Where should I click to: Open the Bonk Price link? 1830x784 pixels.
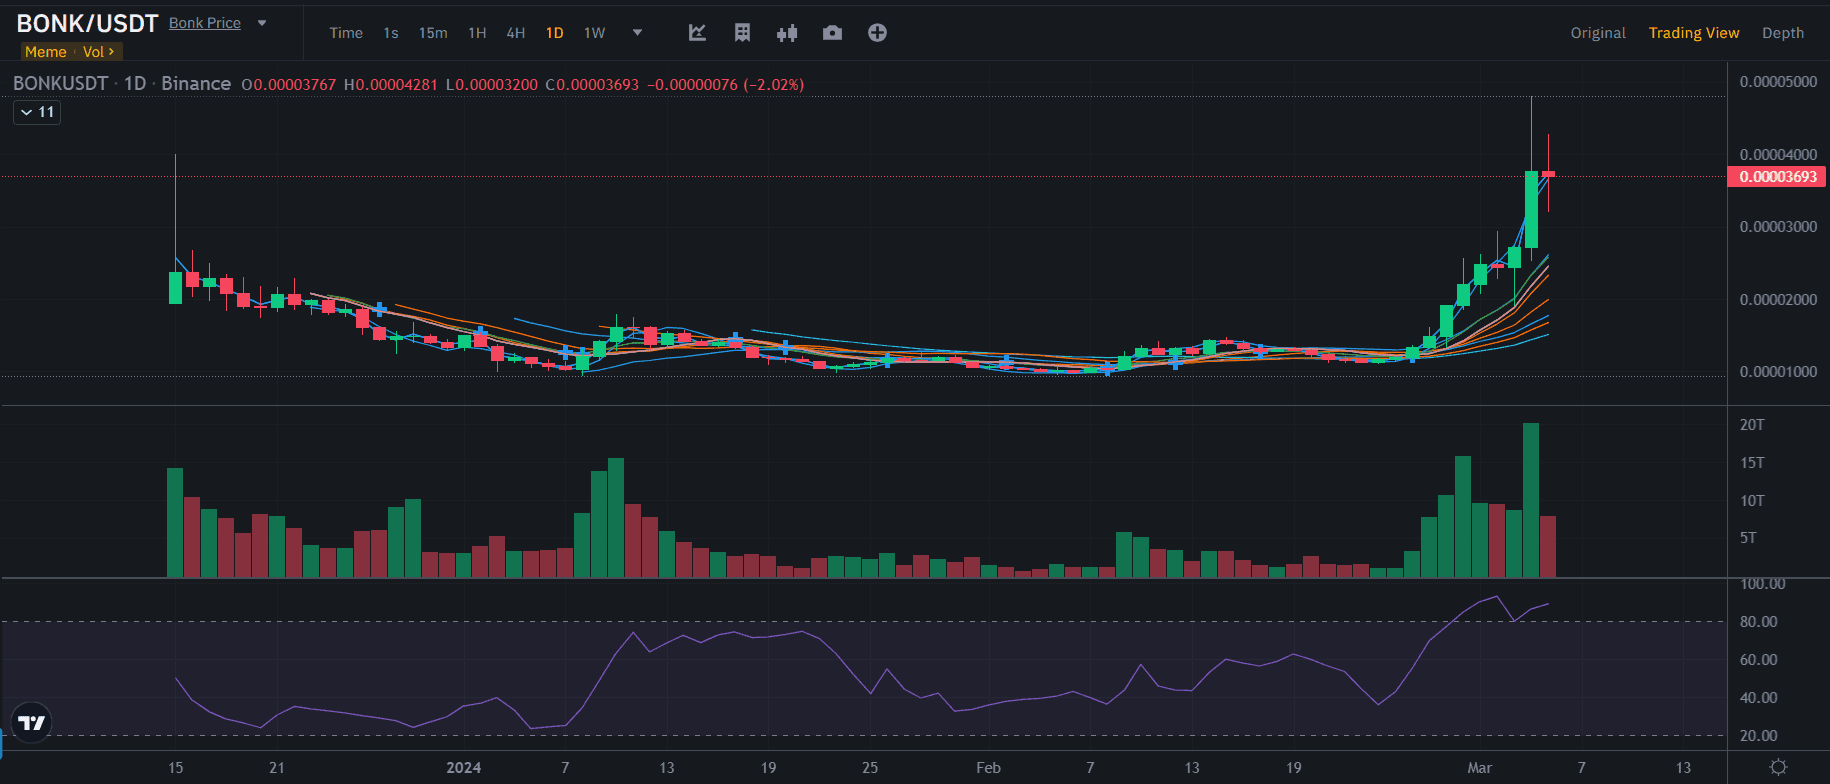pos(205,23)
